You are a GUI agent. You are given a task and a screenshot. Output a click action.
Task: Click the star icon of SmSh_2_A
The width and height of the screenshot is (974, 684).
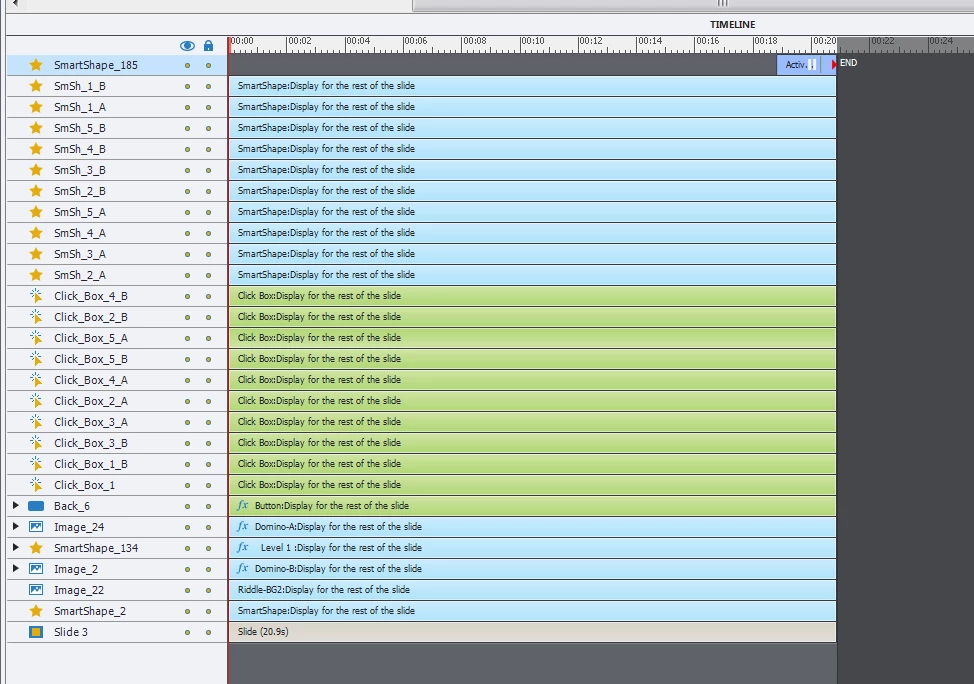(x=36, y=275)
